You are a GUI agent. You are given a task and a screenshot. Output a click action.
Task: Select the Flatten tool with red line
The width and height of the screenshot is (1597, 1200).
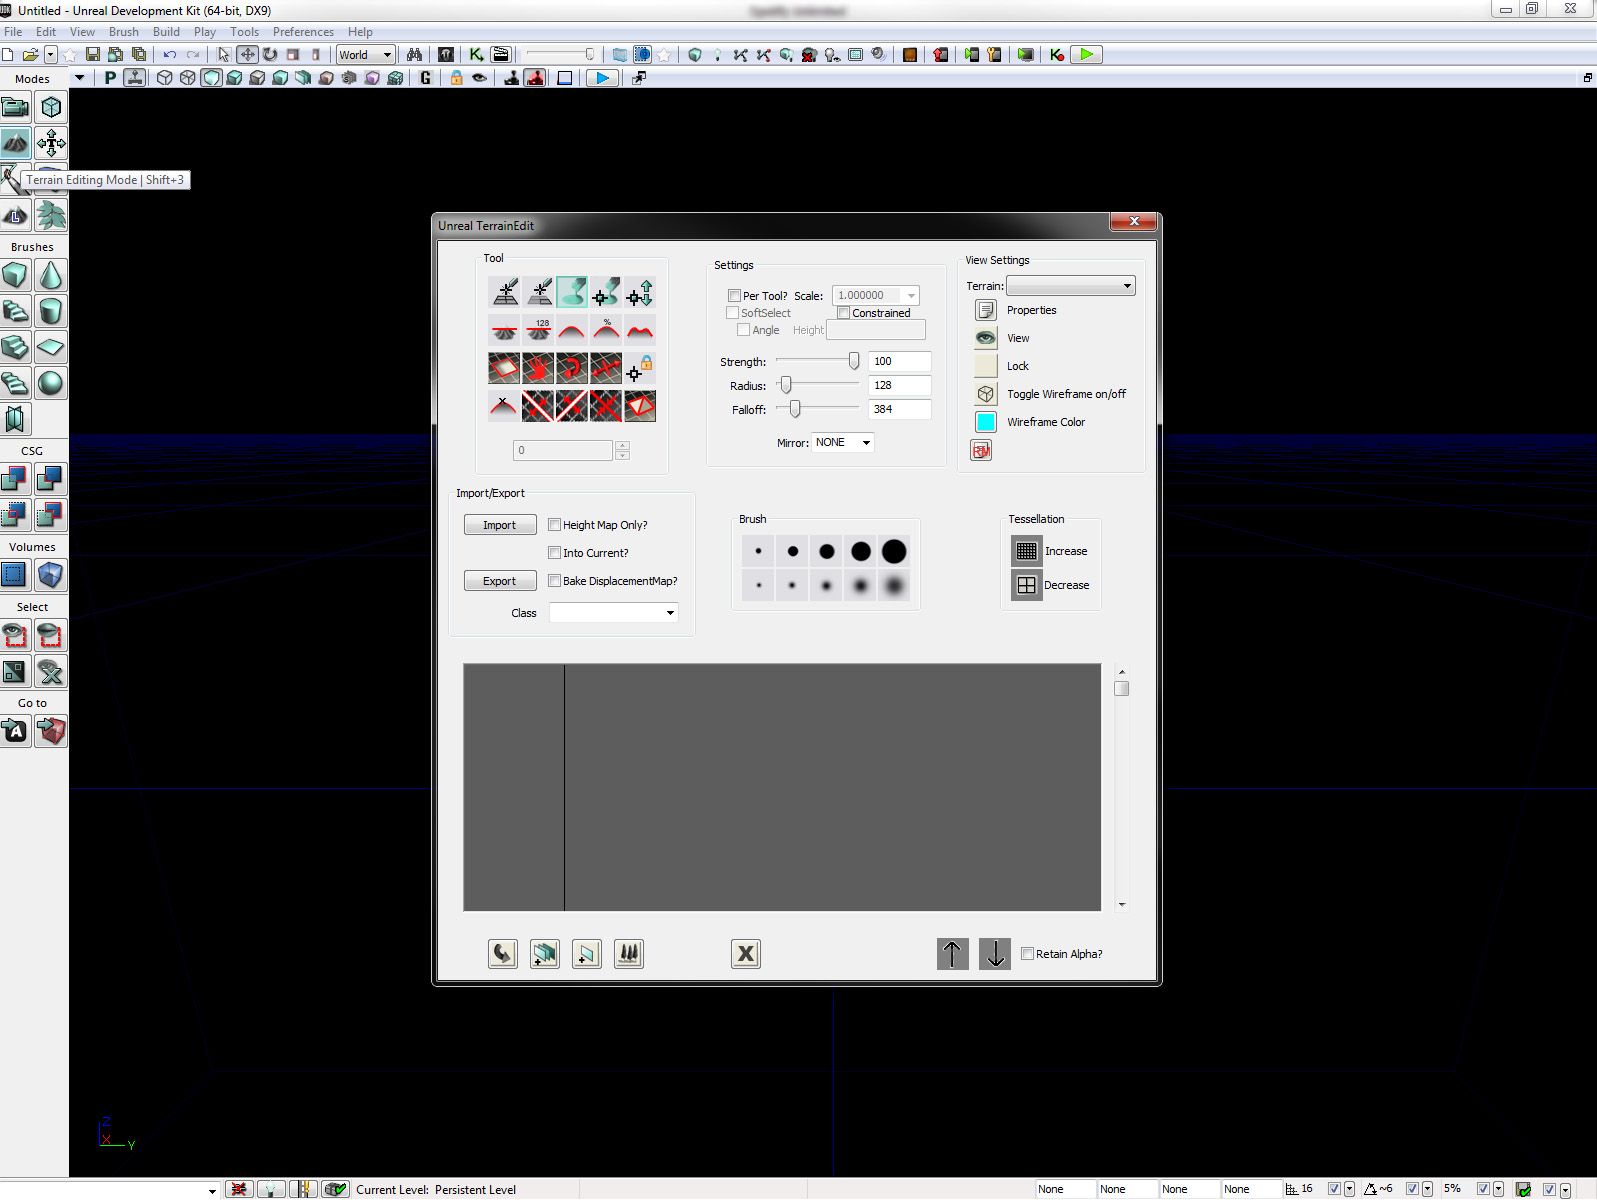[x=505, y=330]
